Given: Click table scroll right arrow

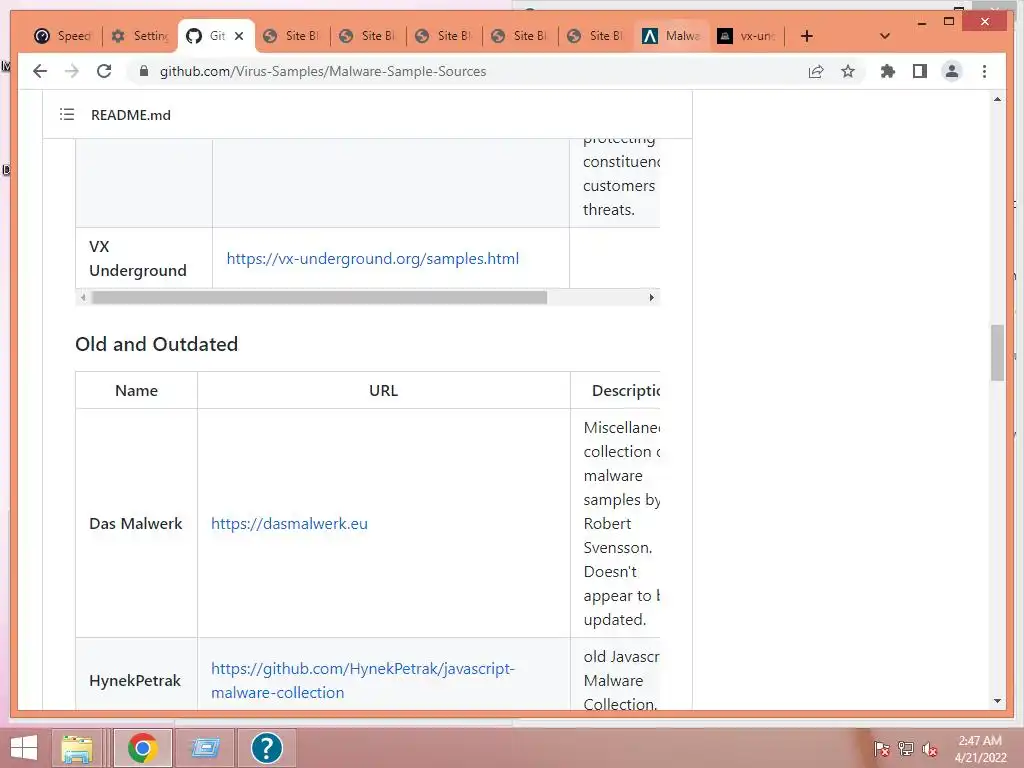Looking at the screenshot, I should 651,298.
